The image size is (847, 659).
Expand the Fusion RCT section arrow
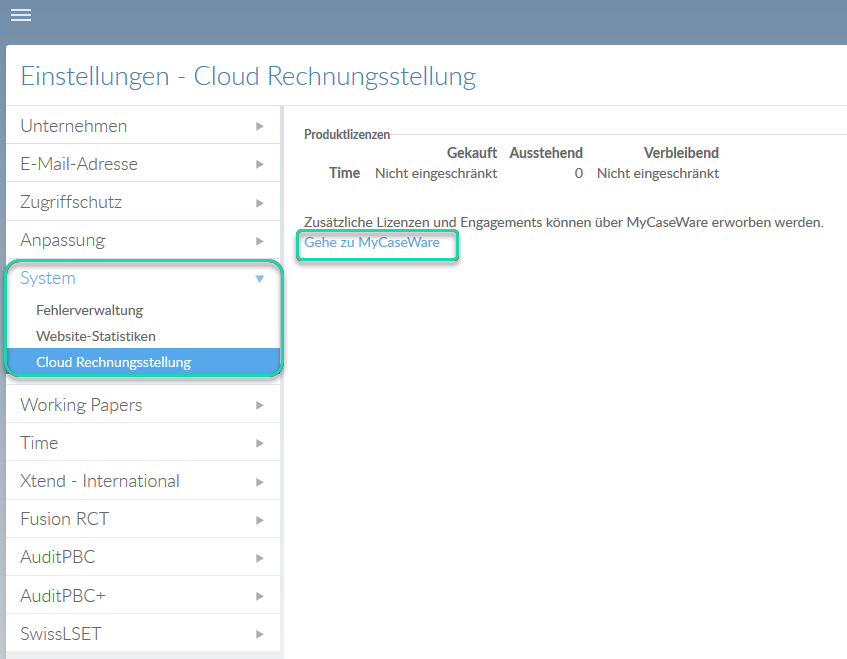tap(260, 520)
